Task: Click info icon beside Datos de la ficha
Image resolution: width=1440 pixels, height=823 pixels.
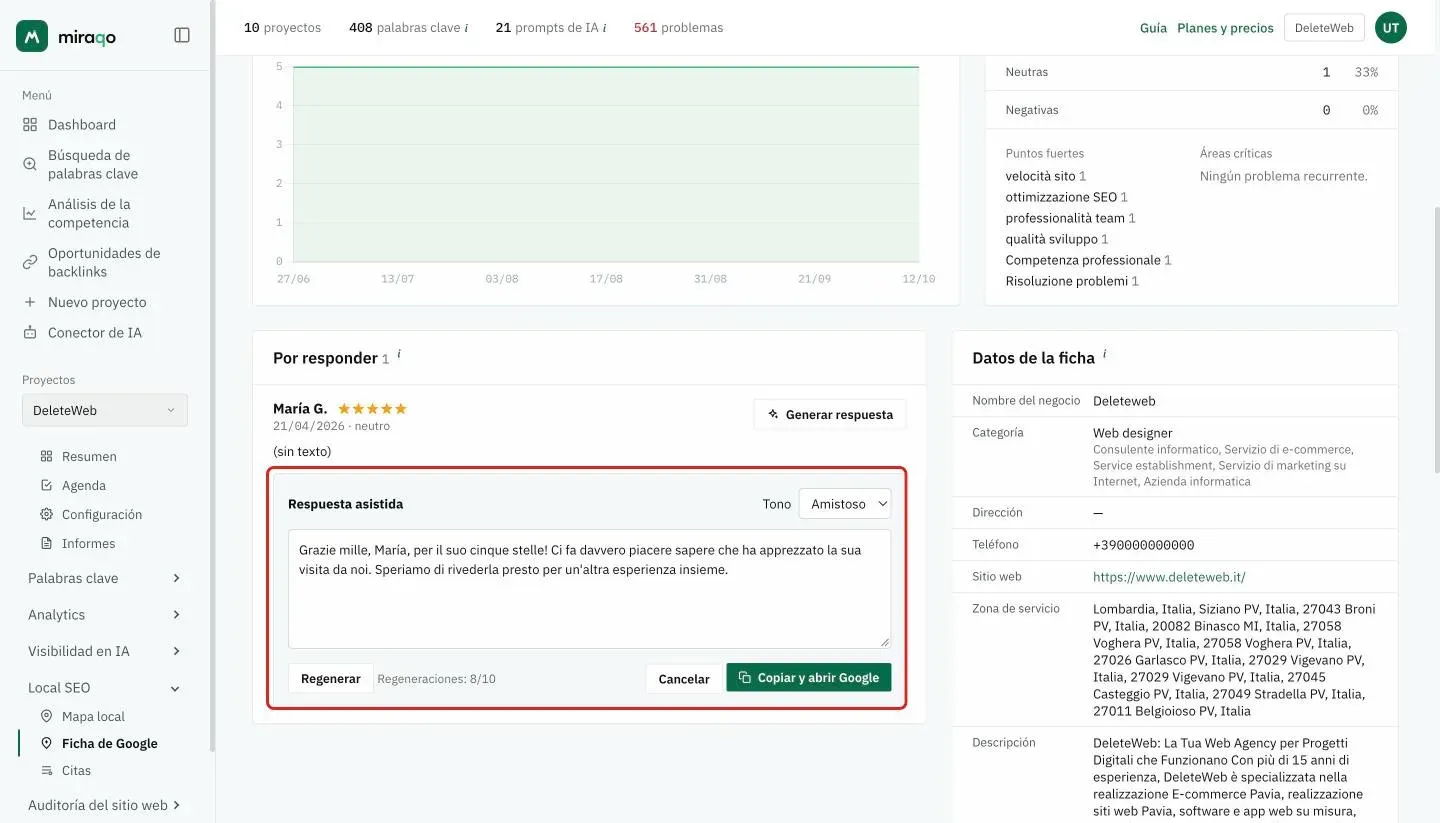Action: 1105,354
